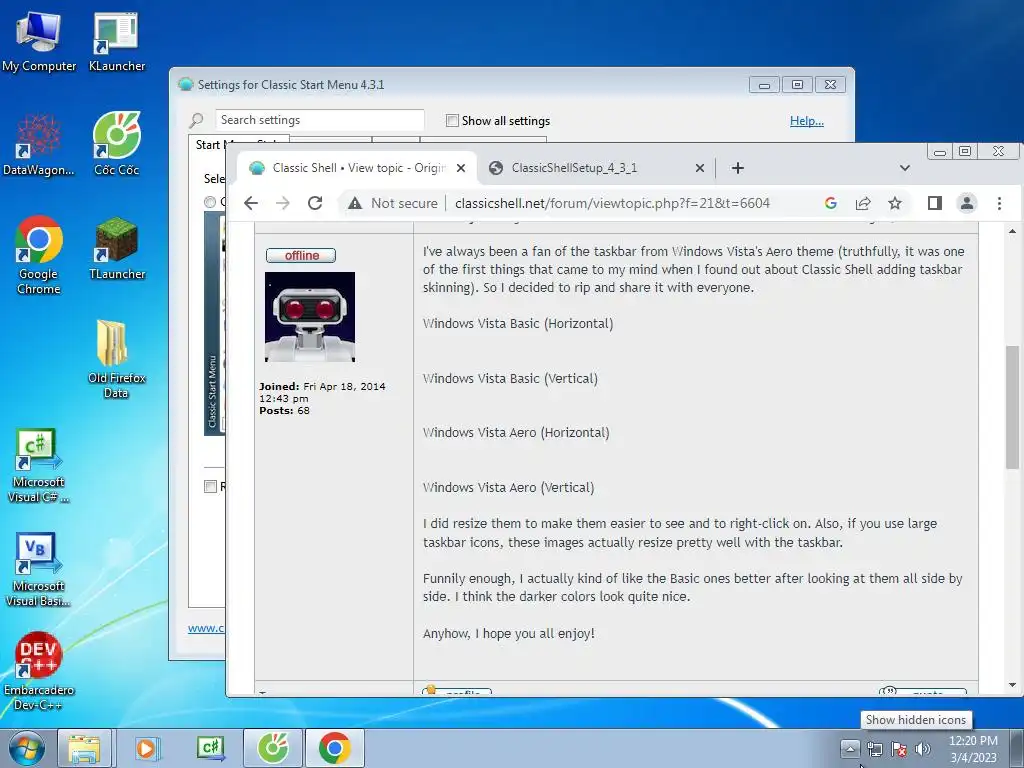Open DataWagon desktop shortcut
The image size is (1024, 768).
(39, 145)
